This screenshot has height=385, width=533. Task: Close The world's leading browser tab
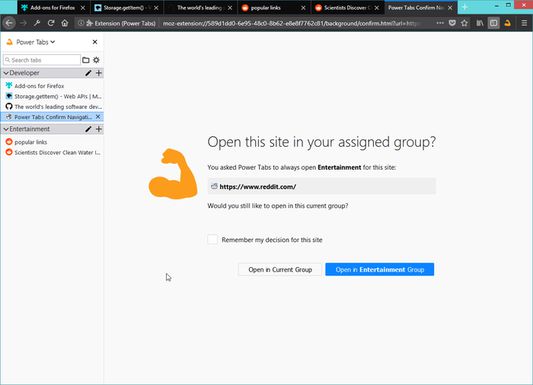pos(230,7)
